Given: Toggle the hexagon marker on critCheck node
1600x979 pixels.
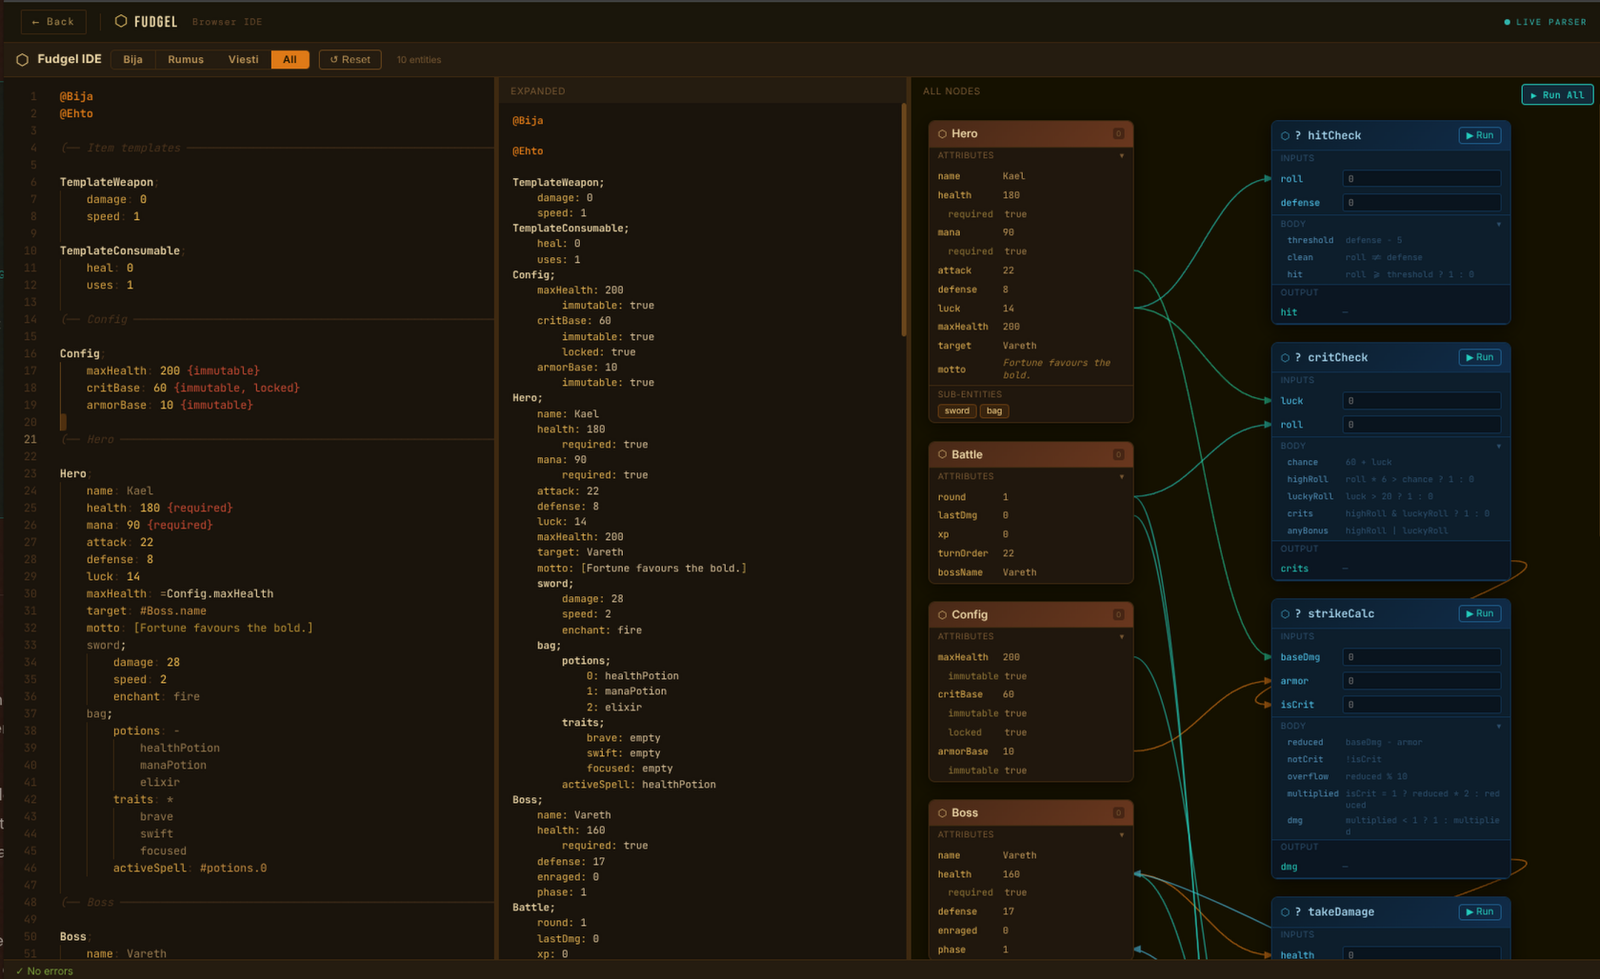Looking at the screenshot, I should pyautogui.click(x=1285, y=358).
